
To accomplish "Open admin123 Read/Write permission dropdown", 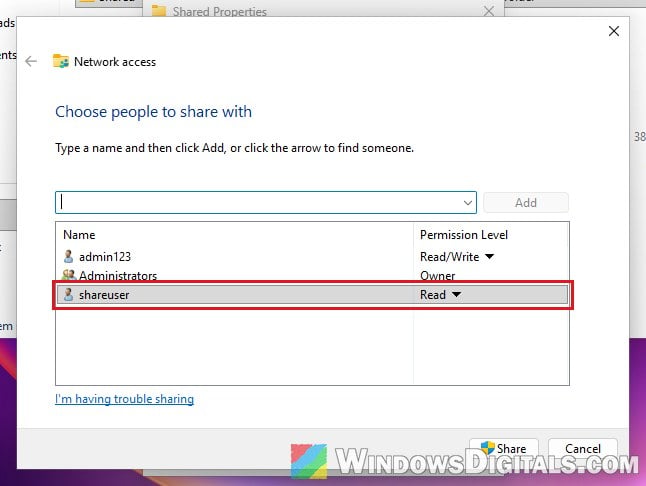I will coord(489,257).
